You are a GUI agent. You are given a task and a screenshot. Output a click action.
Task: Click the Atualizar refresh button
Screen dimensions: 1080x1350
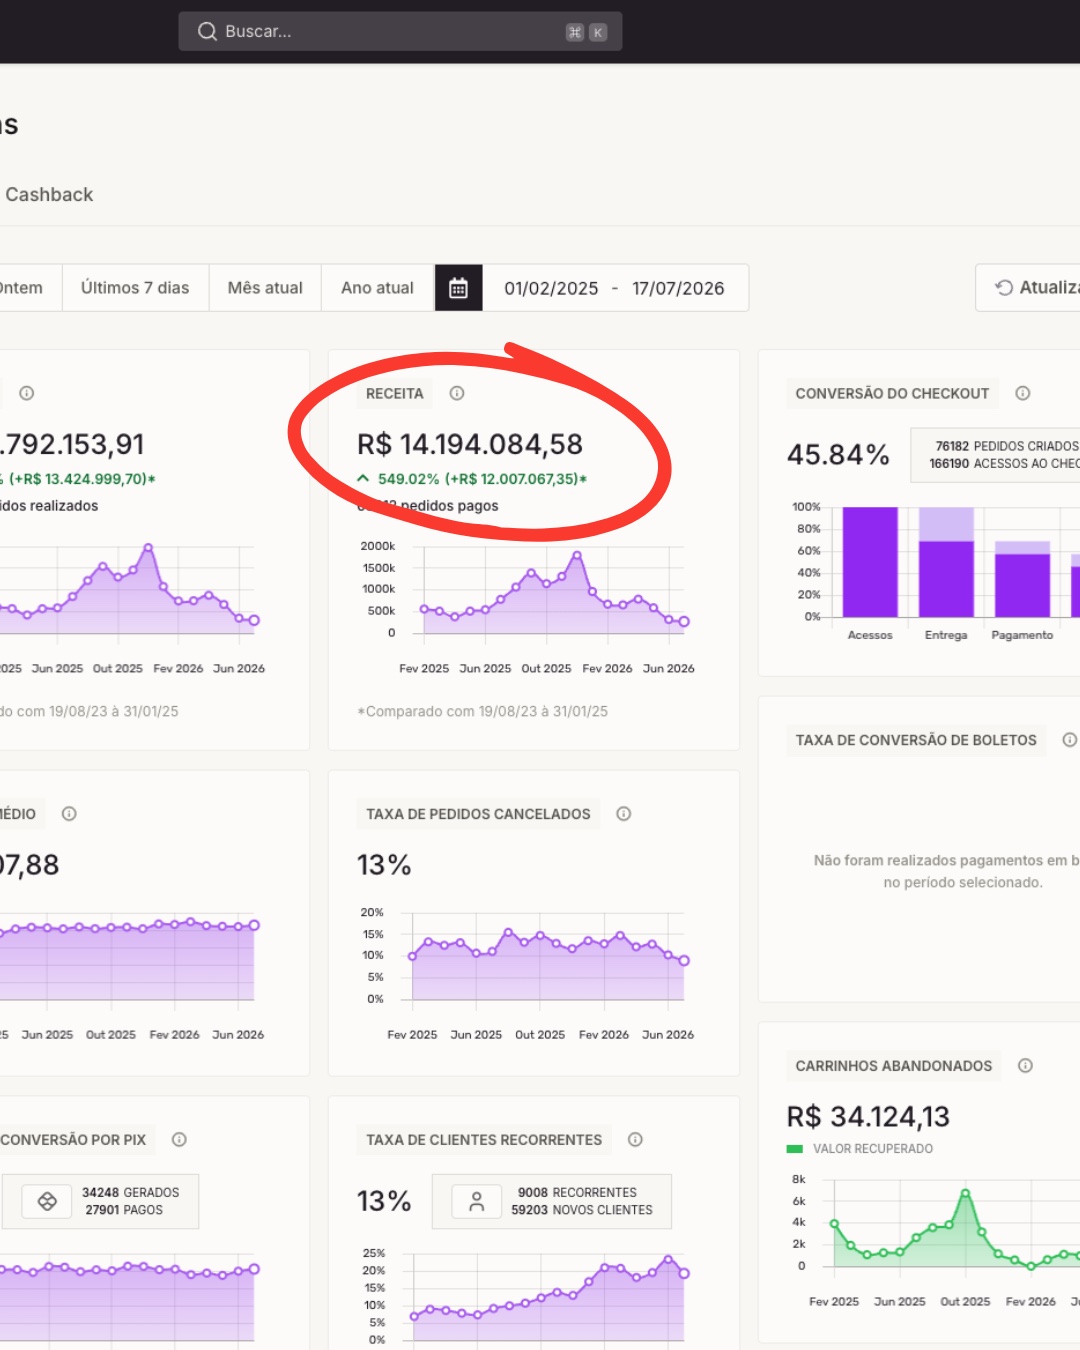(1028, 288)
